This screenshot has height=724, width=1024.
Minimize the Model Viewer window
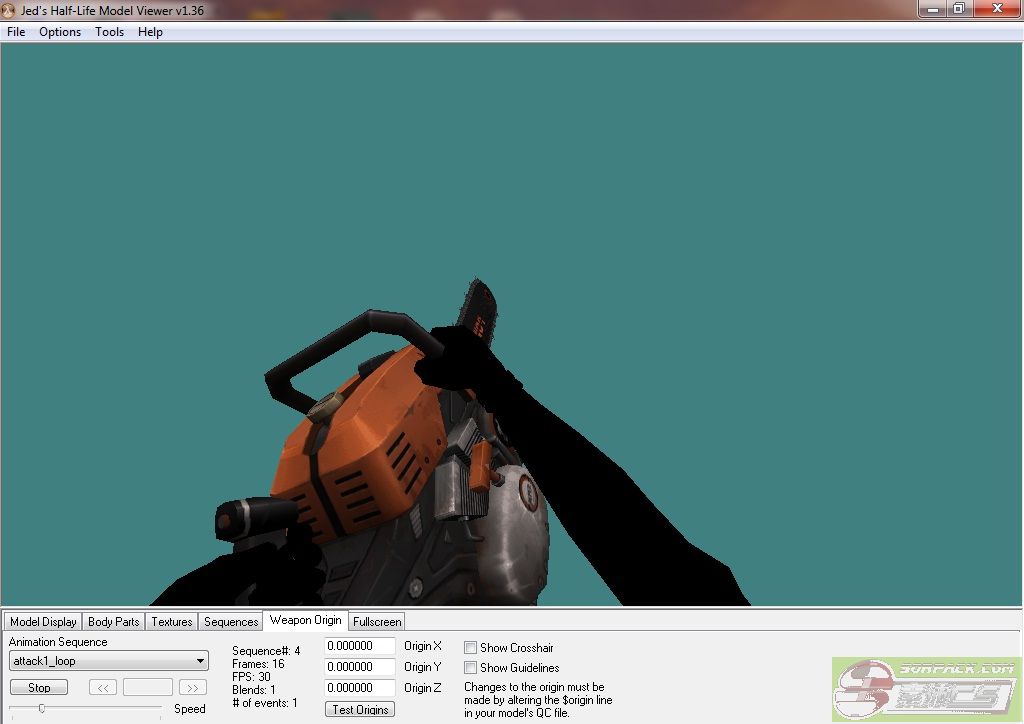click(933, 8)
